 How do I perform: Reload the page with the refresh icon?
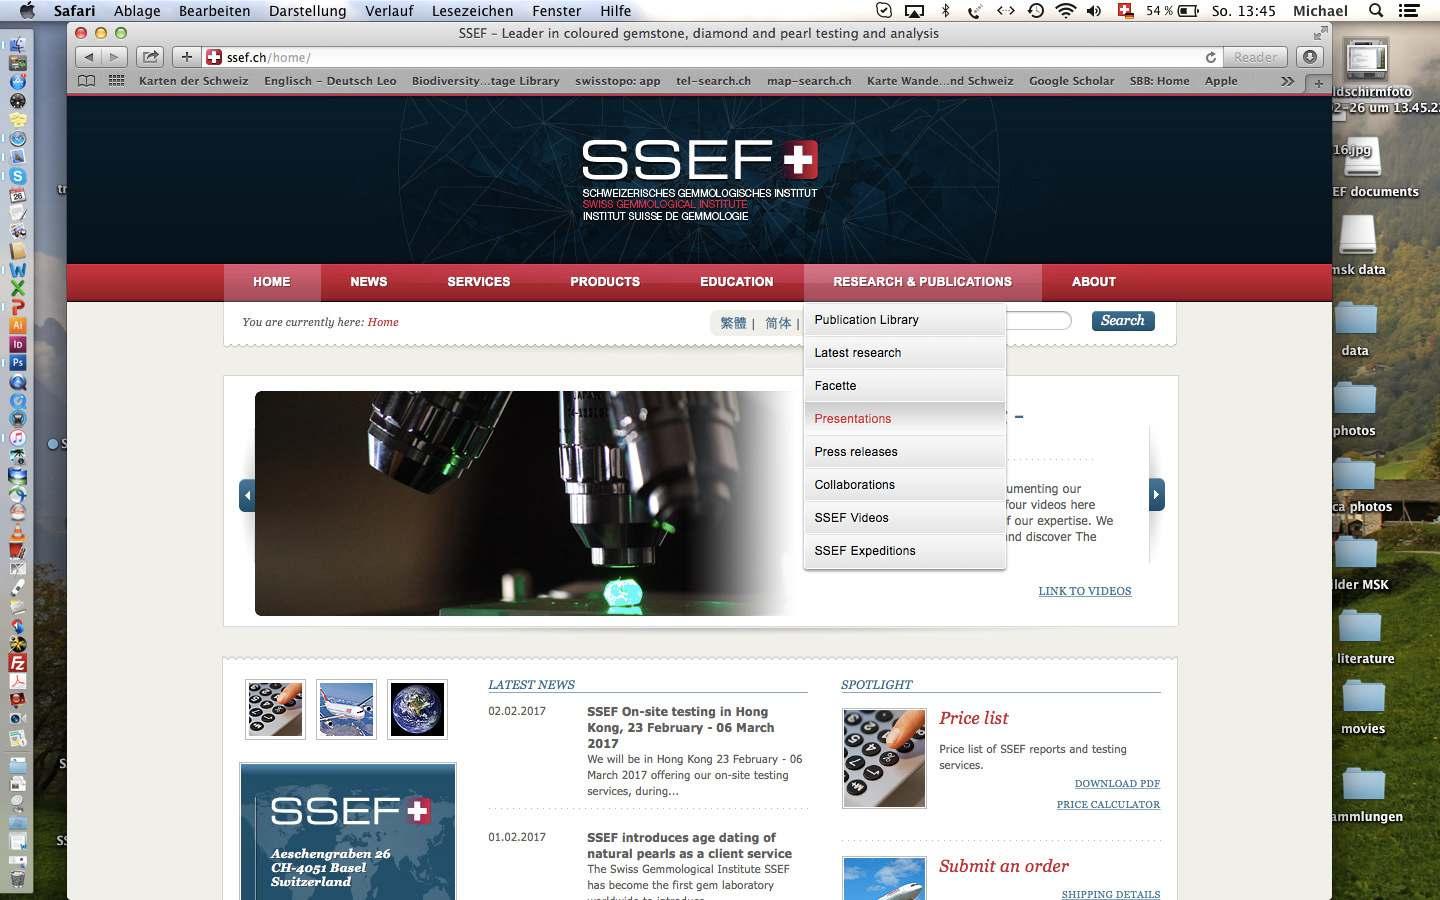point(1210,58)
